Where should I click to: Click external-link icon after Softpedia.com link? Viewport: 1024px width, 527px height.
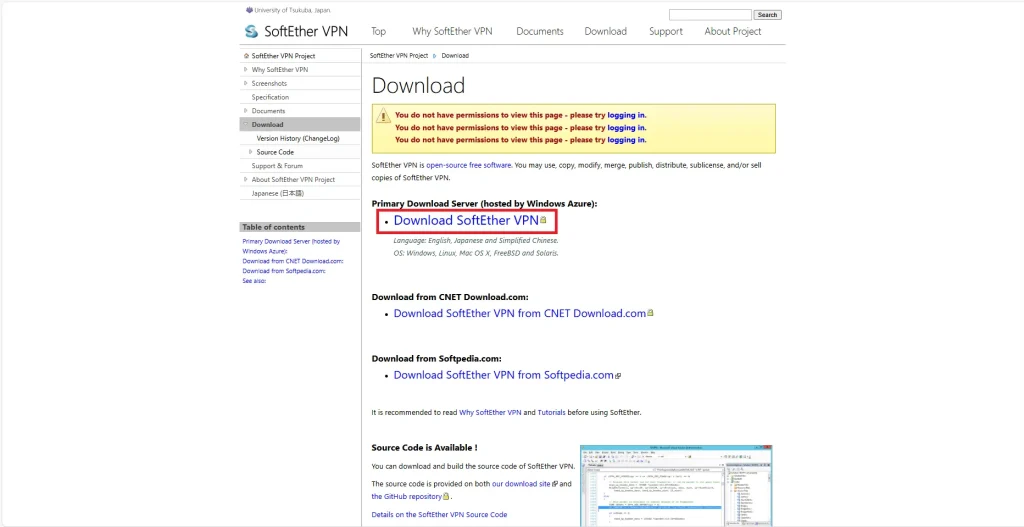pos(618,376)
